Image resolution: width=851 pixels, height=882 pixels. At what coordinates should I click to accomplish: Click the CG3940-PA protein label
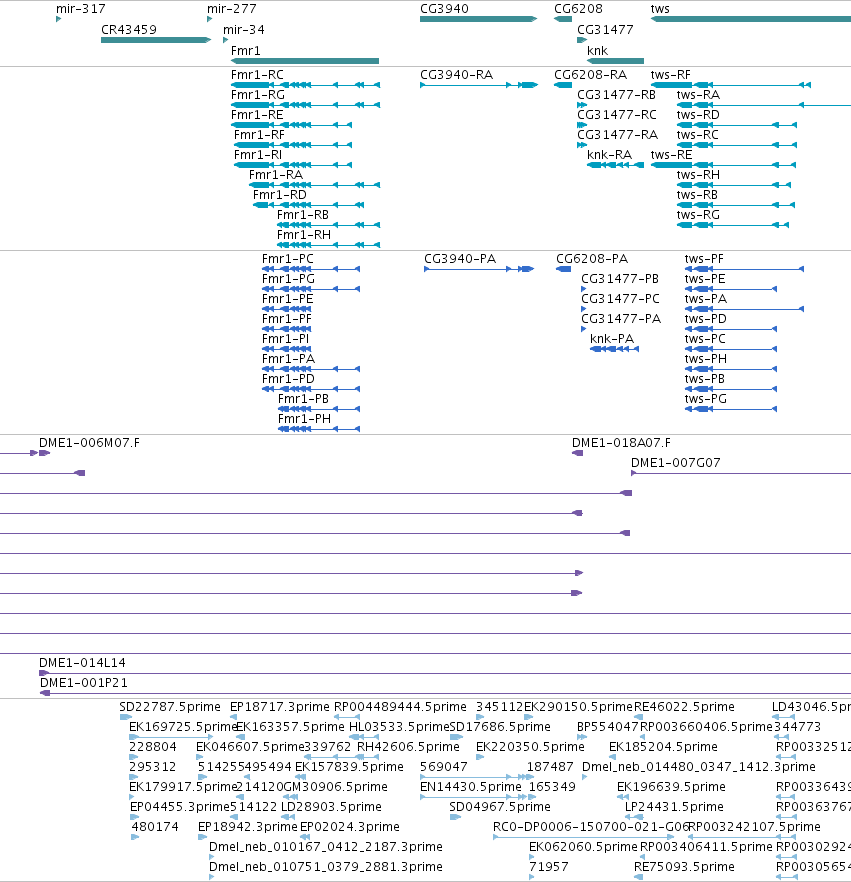pos(460,259)
